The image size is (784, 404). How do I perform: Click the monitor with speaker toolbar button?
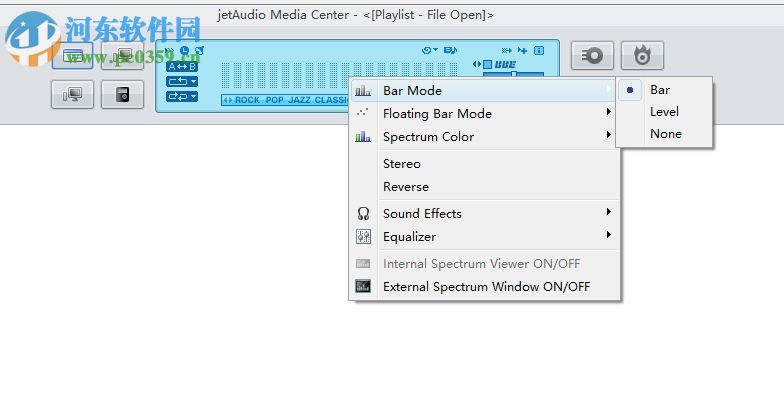pyautogui.click(x=72, y=94)
